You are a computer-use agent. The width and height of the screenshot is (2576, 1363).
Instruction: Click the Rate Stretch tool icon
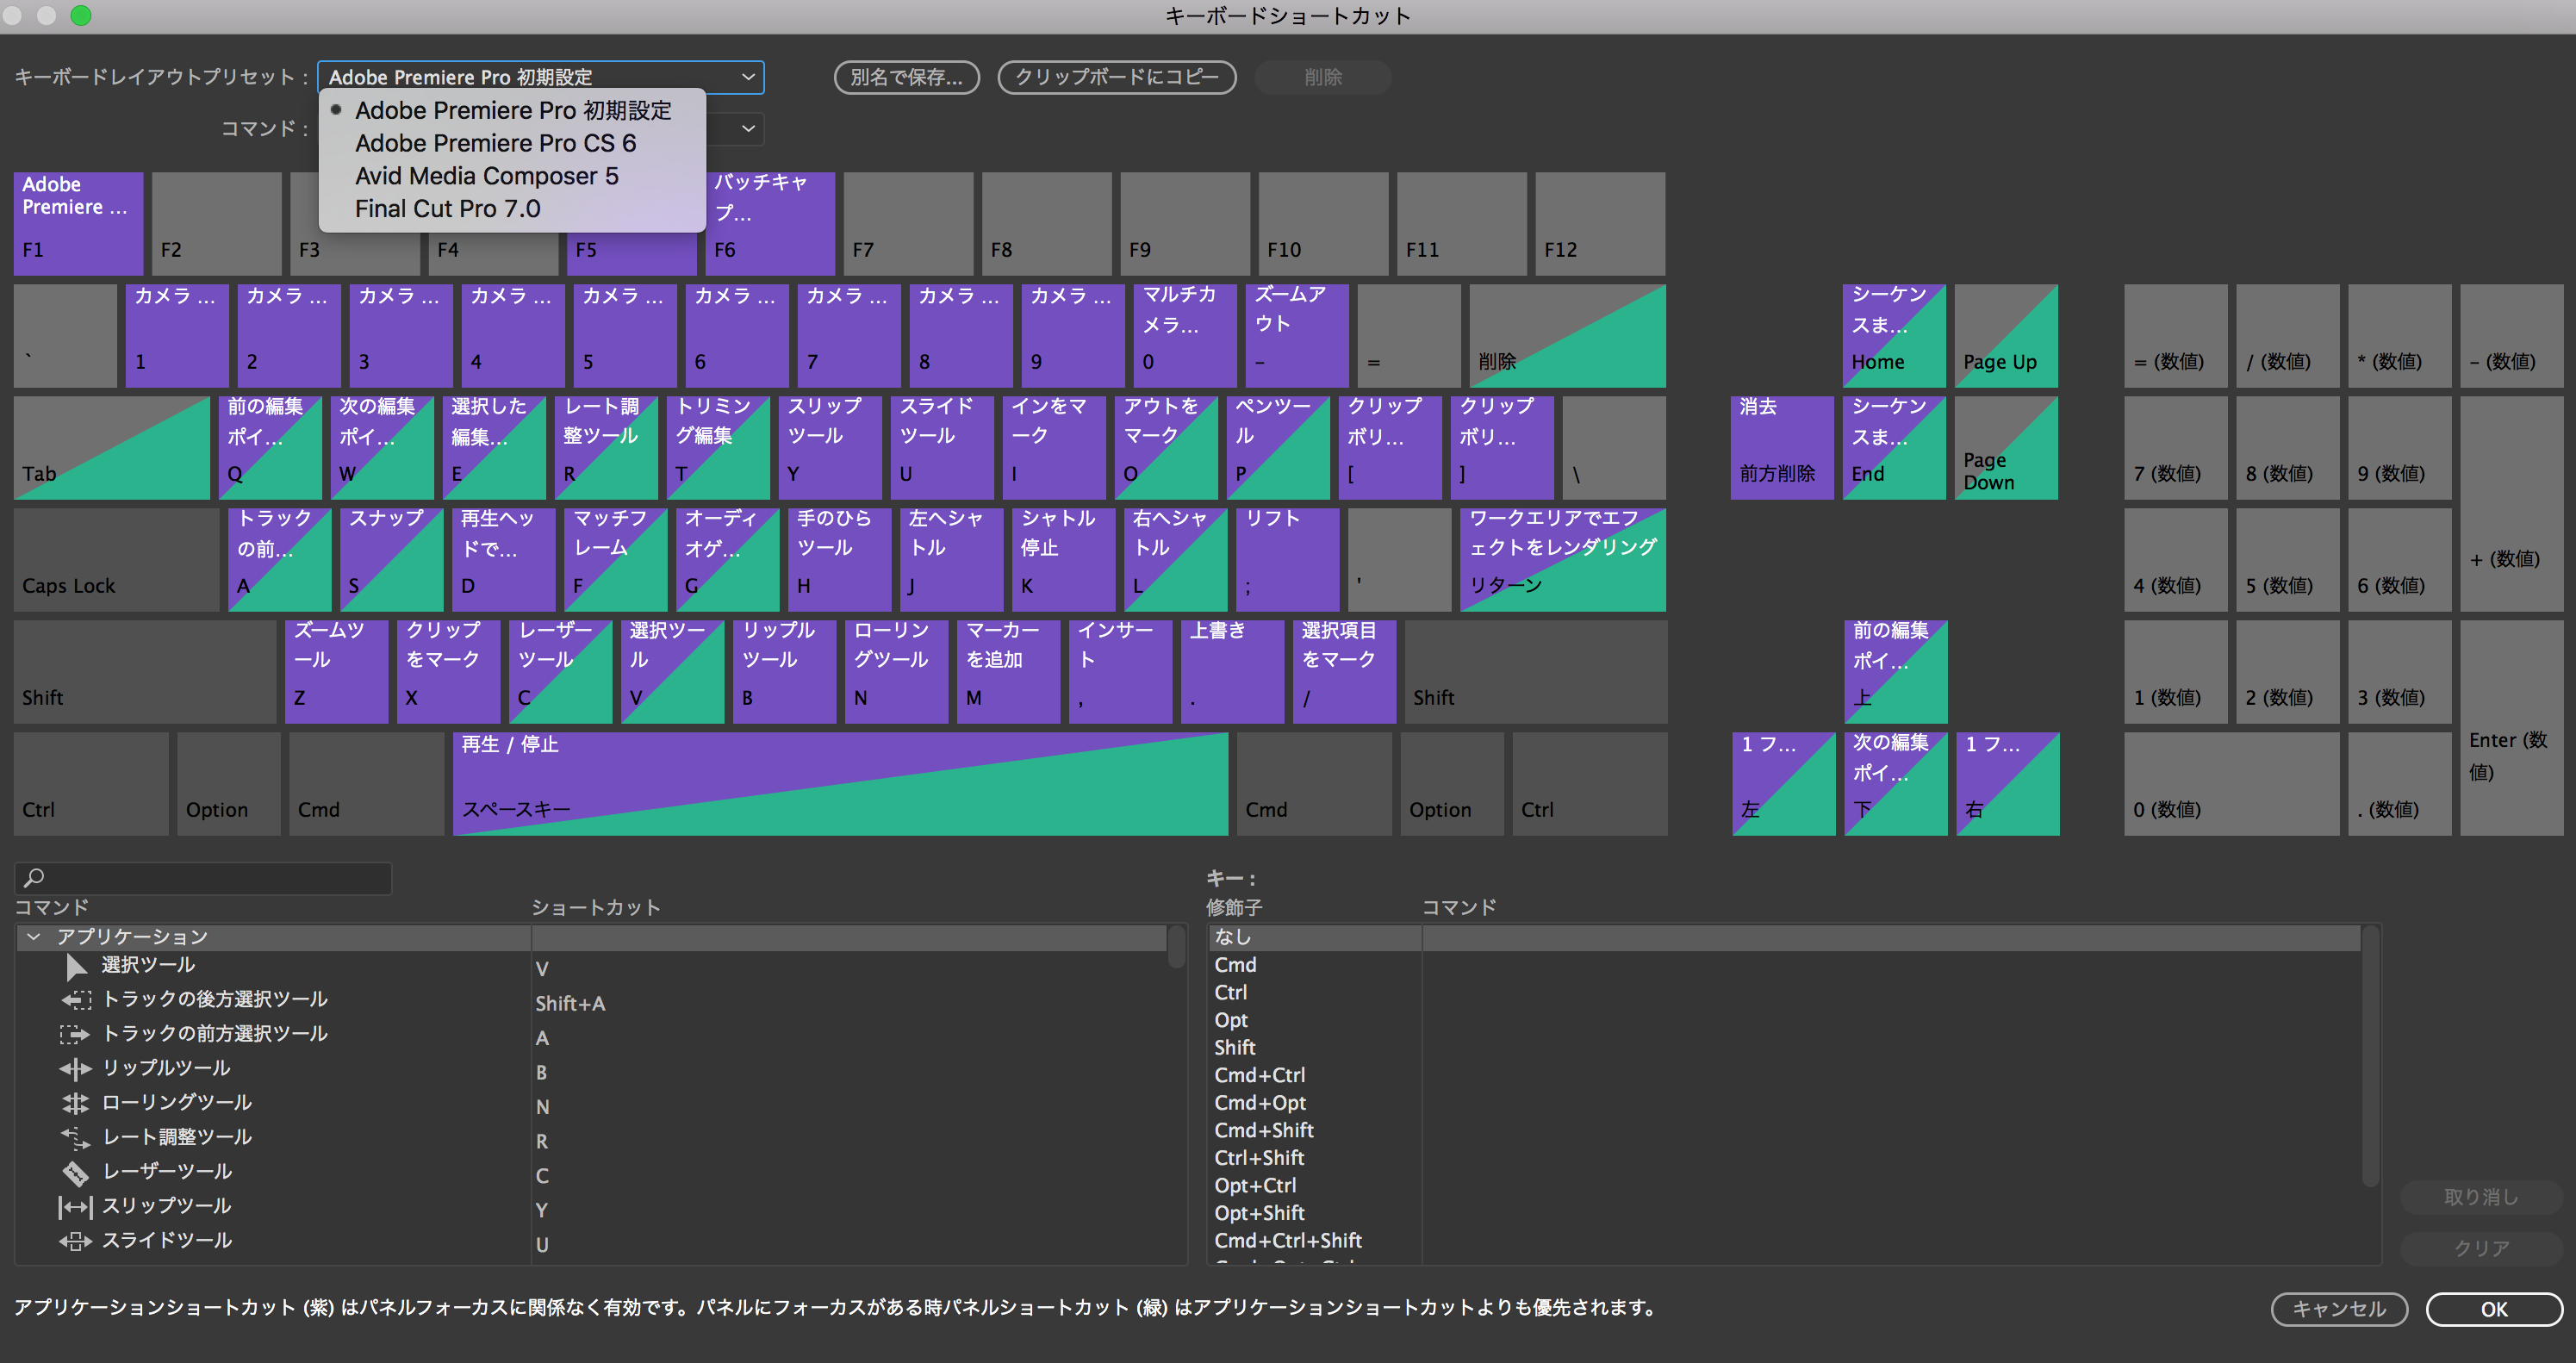pos(76,1137)
